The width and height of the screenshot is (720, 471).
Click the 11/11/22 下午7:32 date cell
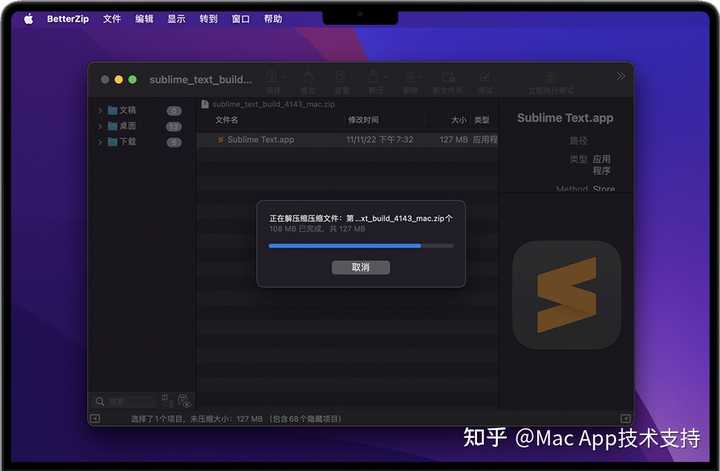(x=380, y=140)
